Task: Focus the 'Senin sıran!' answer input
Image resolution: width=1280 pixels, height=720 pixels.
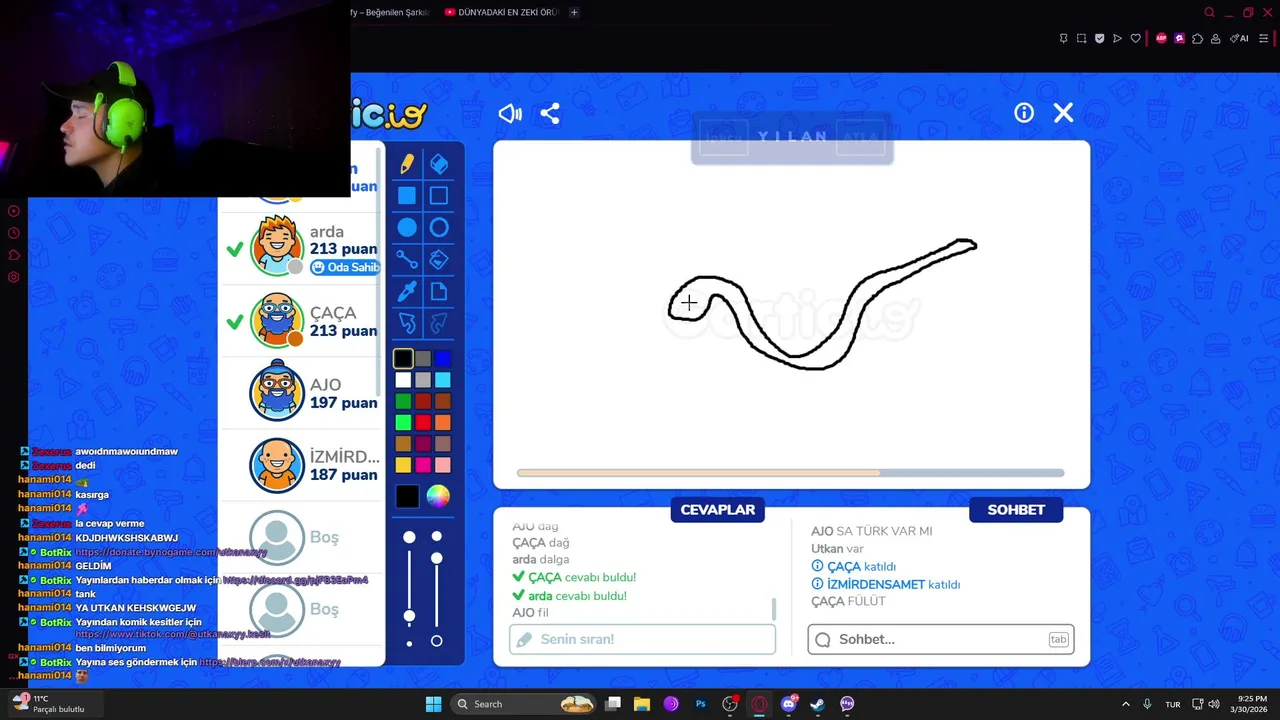Action: coord(642,639)
